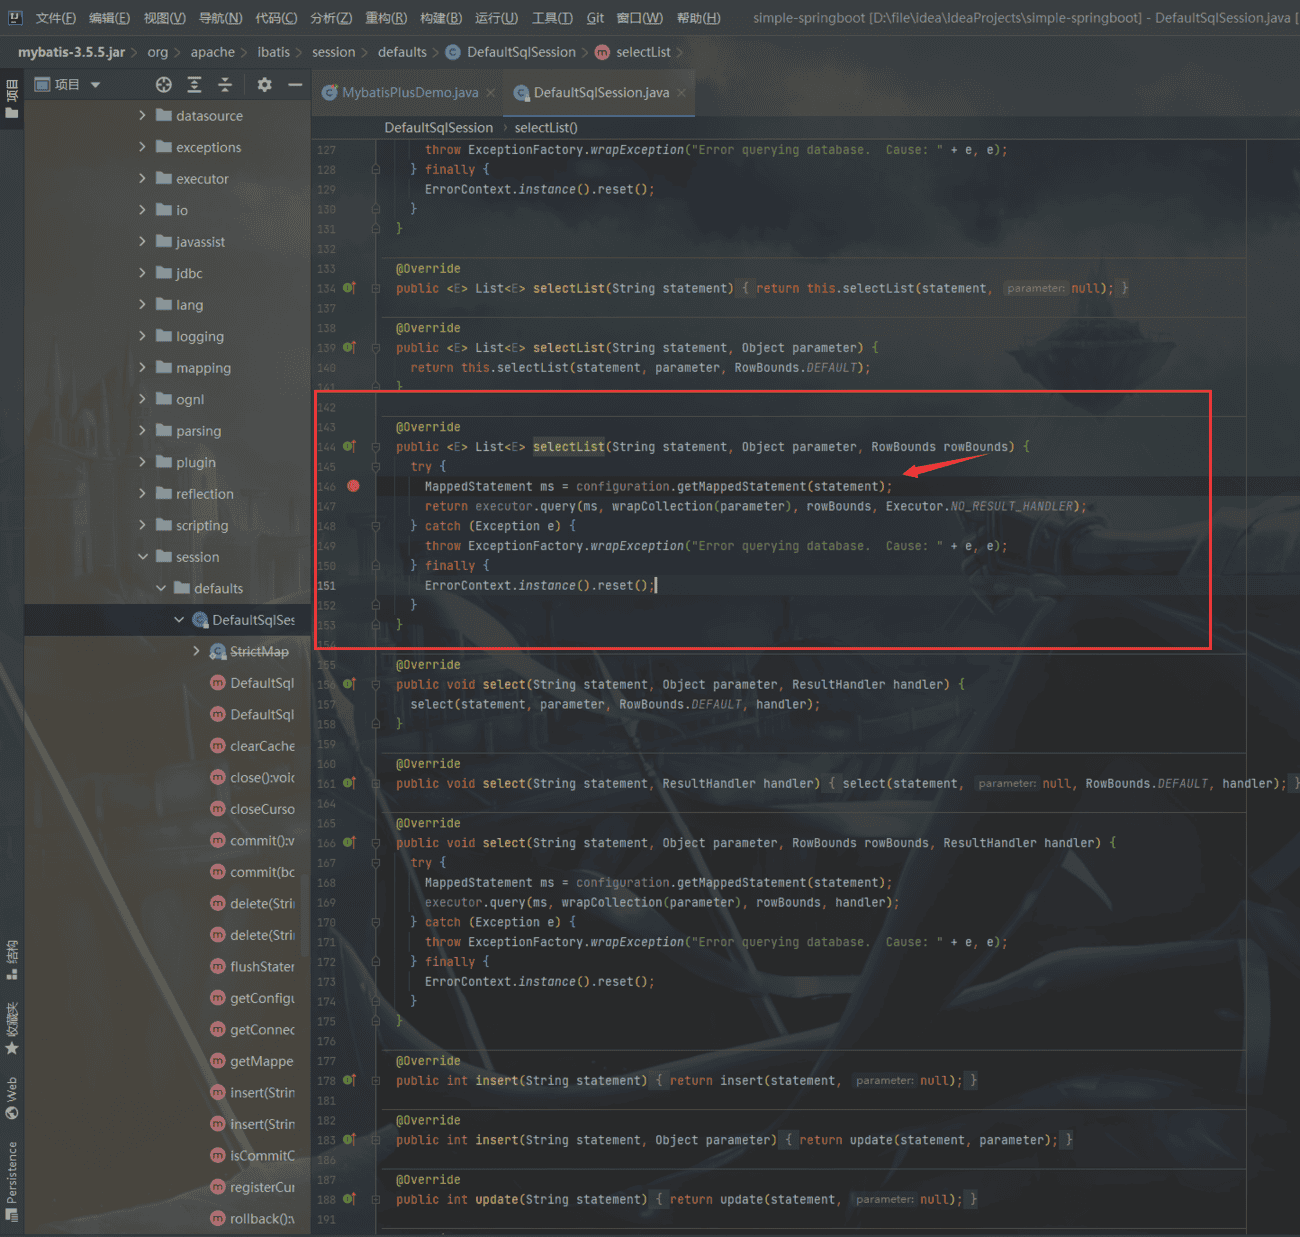Image resolution: width=1300 pixels, height=1237 pixels.
Task: Toggle fold marker for line 134 selectList method
Action: [376, 288]
